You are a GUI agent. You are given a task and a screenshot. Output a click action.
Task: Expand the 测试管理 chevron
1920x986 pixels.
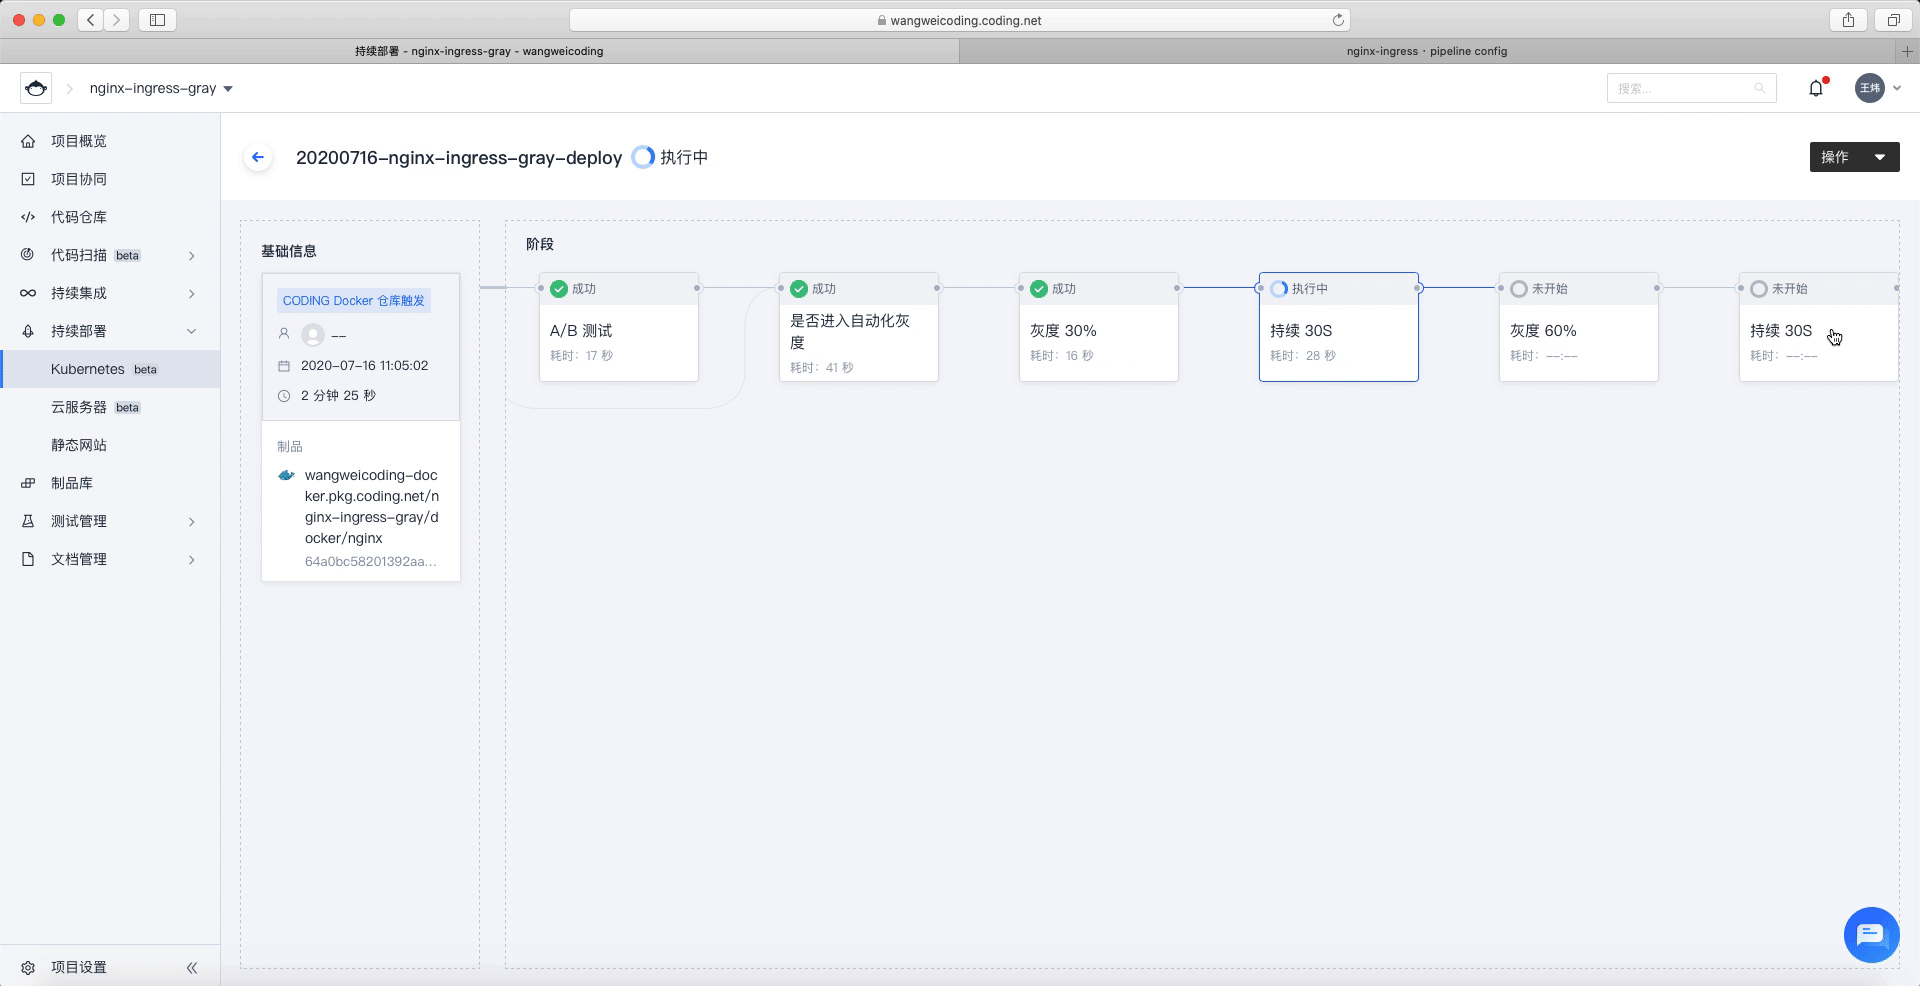click(x=192, y=521)
